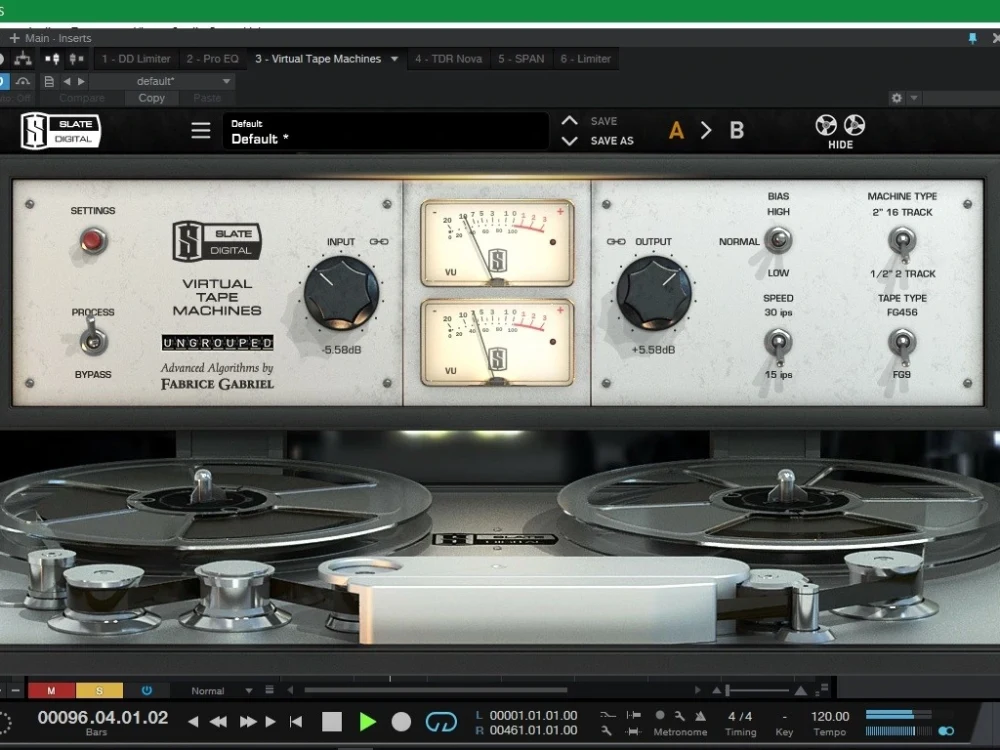Open the sidechain input icon

tap(52, 59)
